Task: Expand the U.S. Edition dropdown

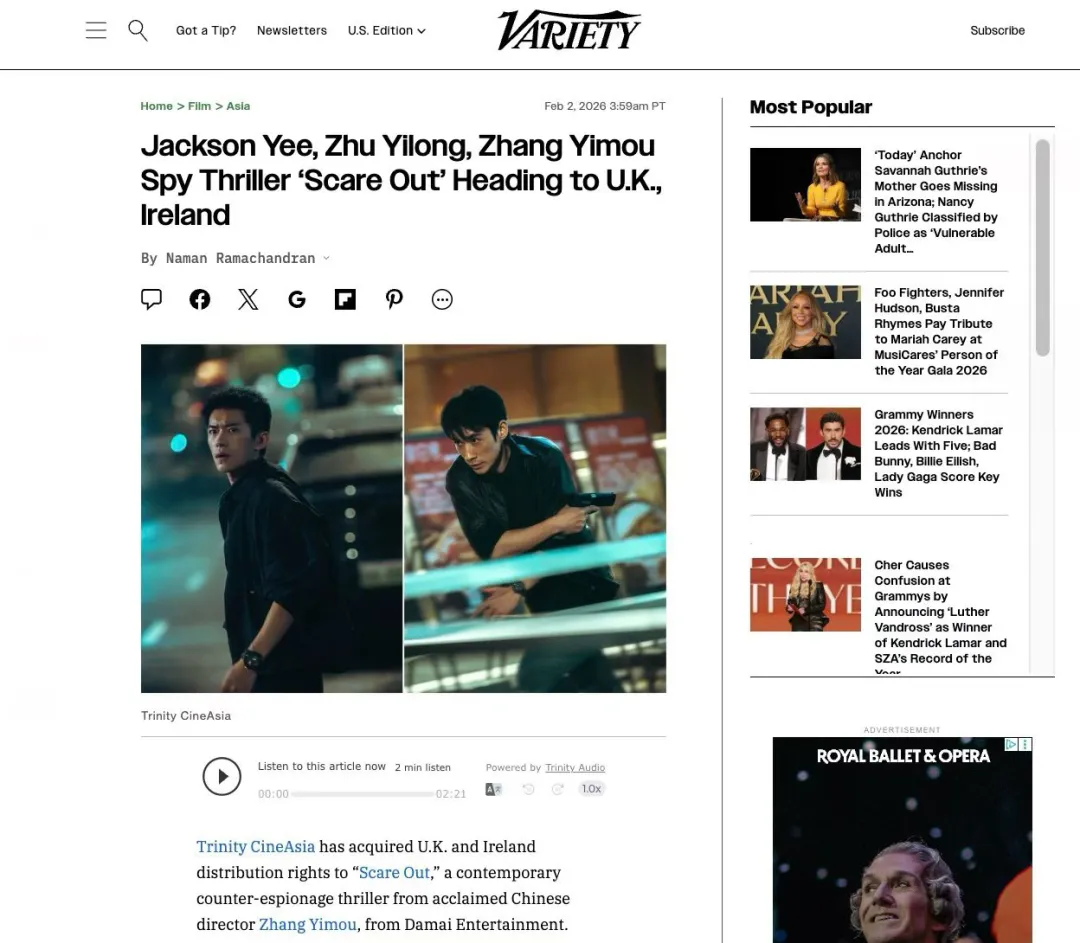Action: point(386,30)
